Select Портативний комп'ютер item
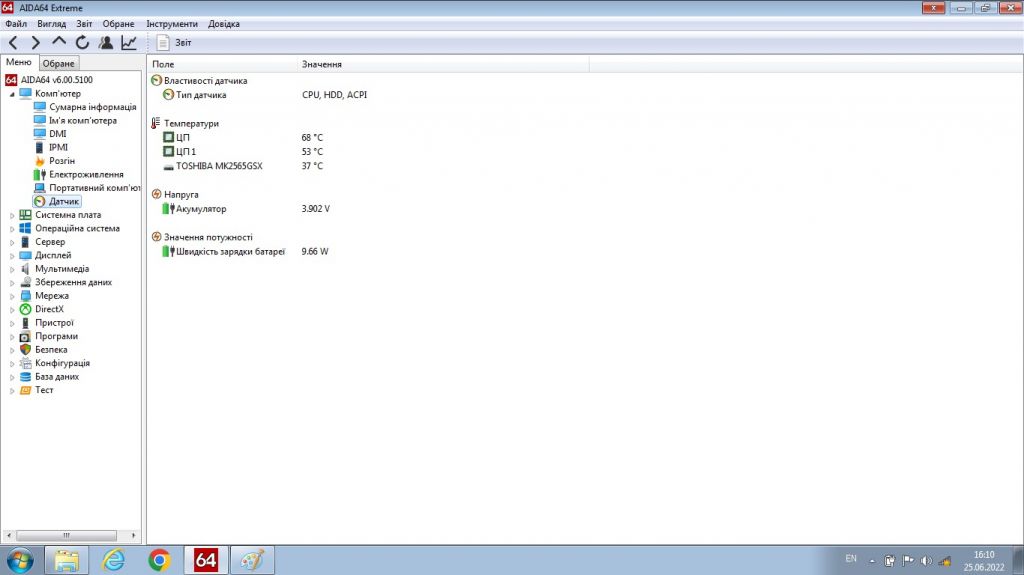 (95, 188)
